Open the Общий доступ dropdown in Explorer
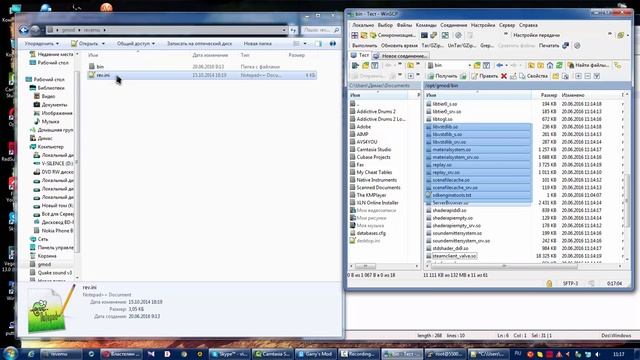The height and width of the screenshot is (360, 640). coord(136,43)
